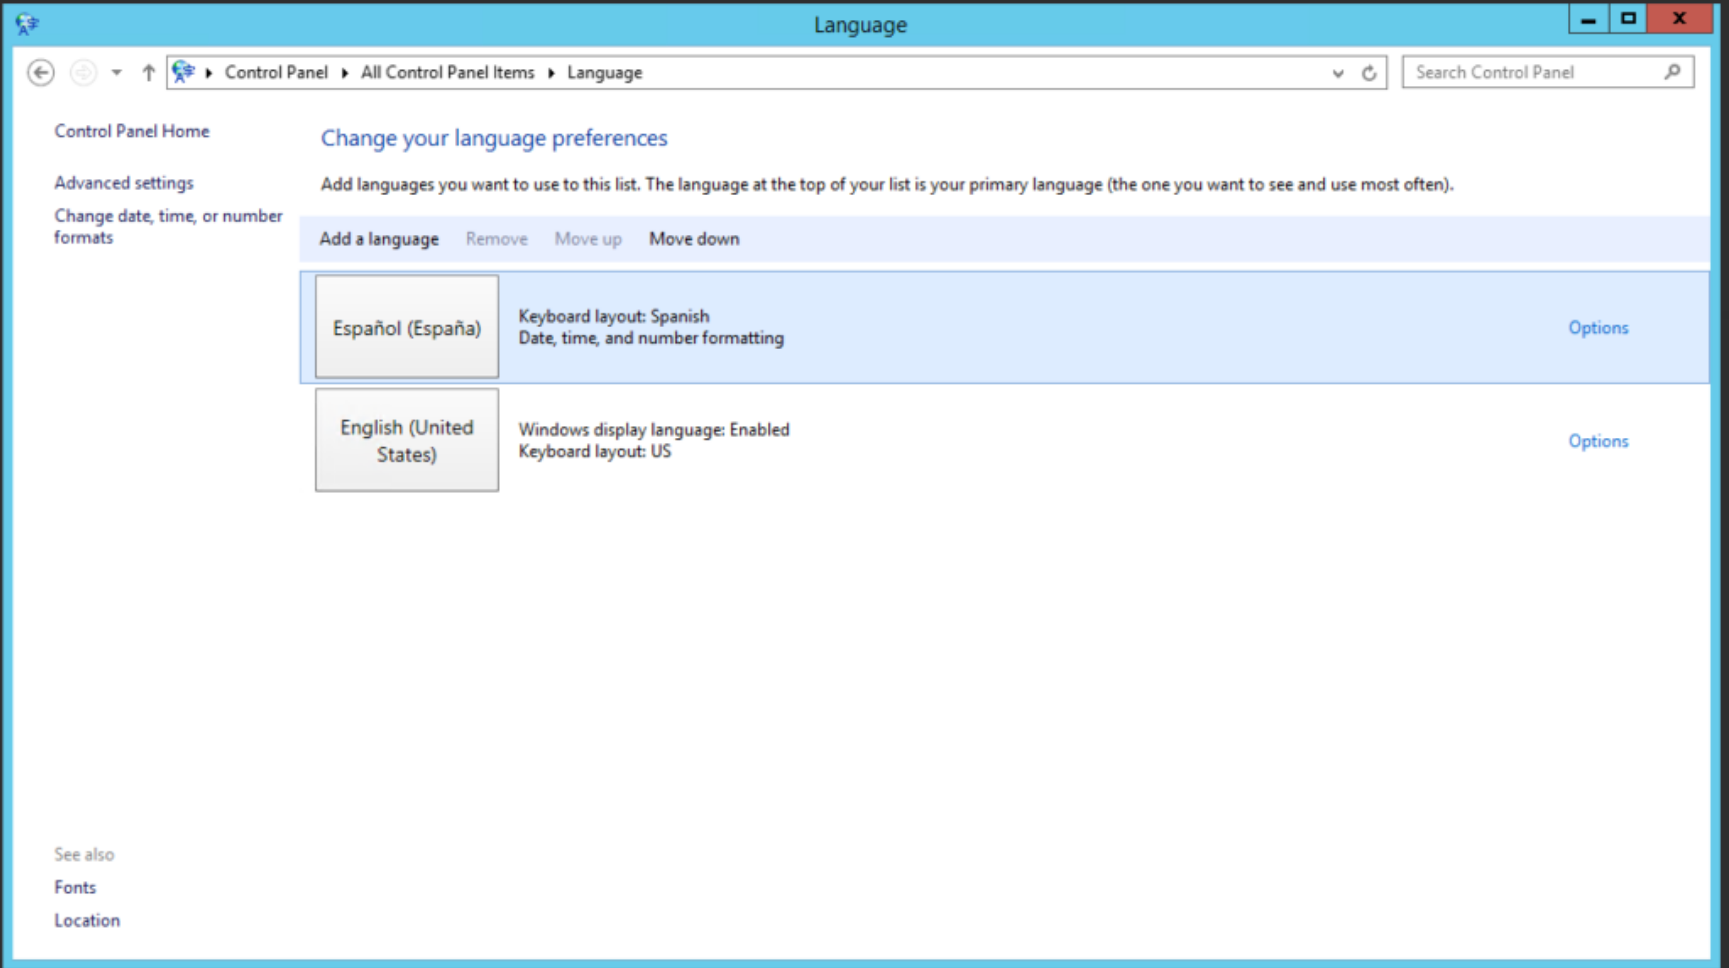Open recent addresses with the address bar chevron
Screen dimensions: 1729x968
click(1337, 72)
